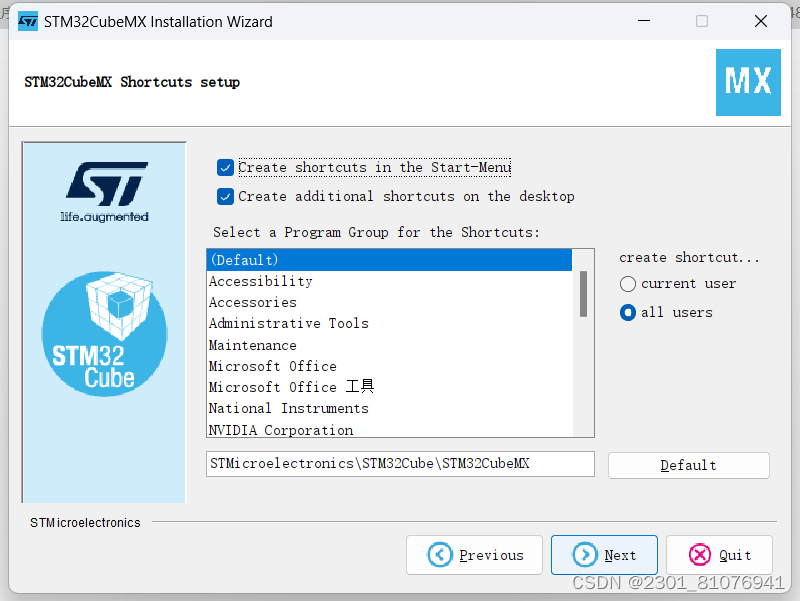Click the ST life.augmented logo

tap(105, 192)
